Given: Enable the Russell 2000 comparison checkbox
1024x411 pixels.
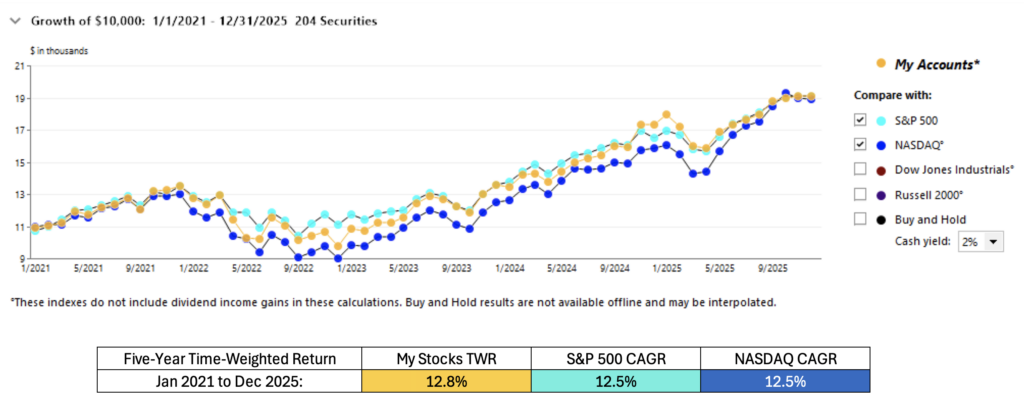Looking at the screenshot, I should [860, 194].
